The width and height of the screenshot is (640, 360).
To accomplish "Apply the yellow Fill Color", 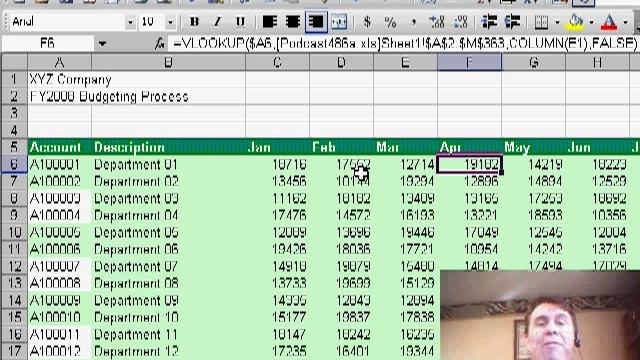I will [x=576, y=22].
